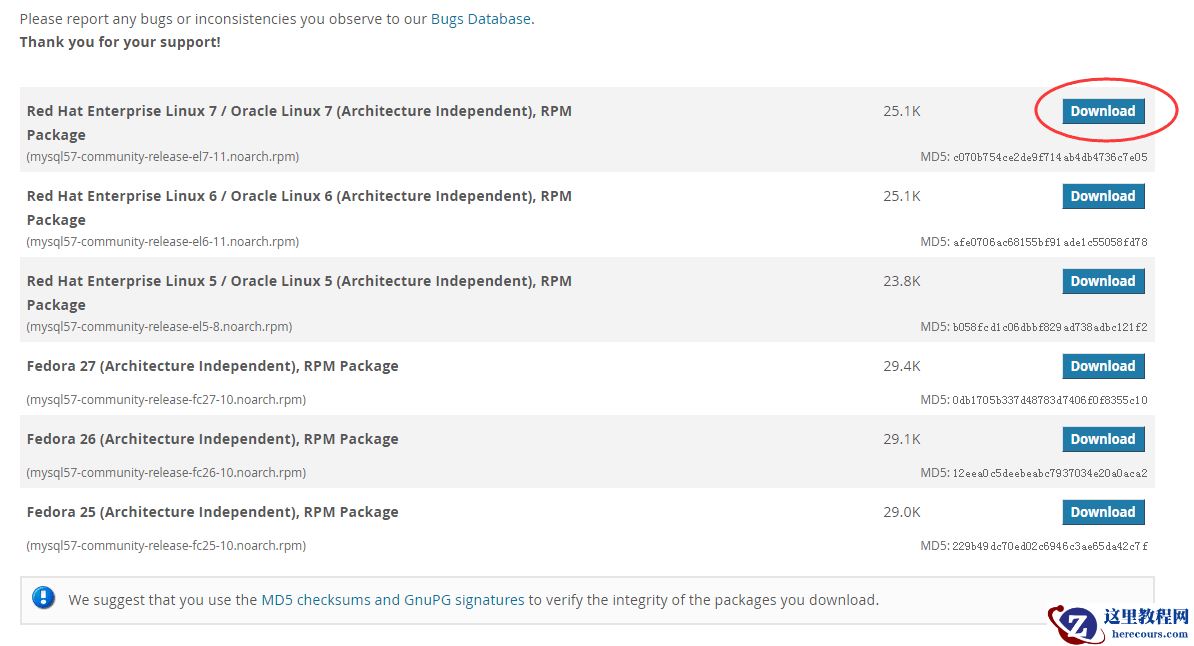Viewport: 1194px width, 646px height.
Task: Click the herecours watermark logo icon
Action: pos(1073,623)
